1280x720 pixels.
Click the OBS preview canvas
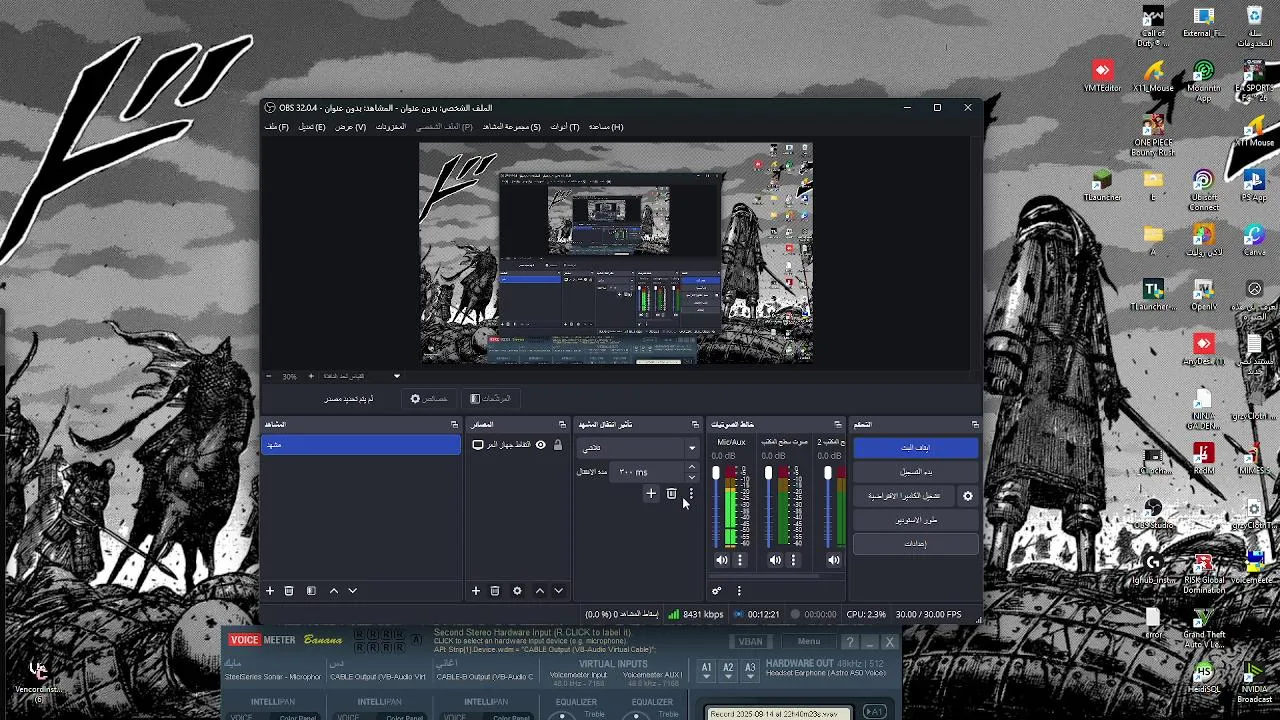[x=616, y=252]
